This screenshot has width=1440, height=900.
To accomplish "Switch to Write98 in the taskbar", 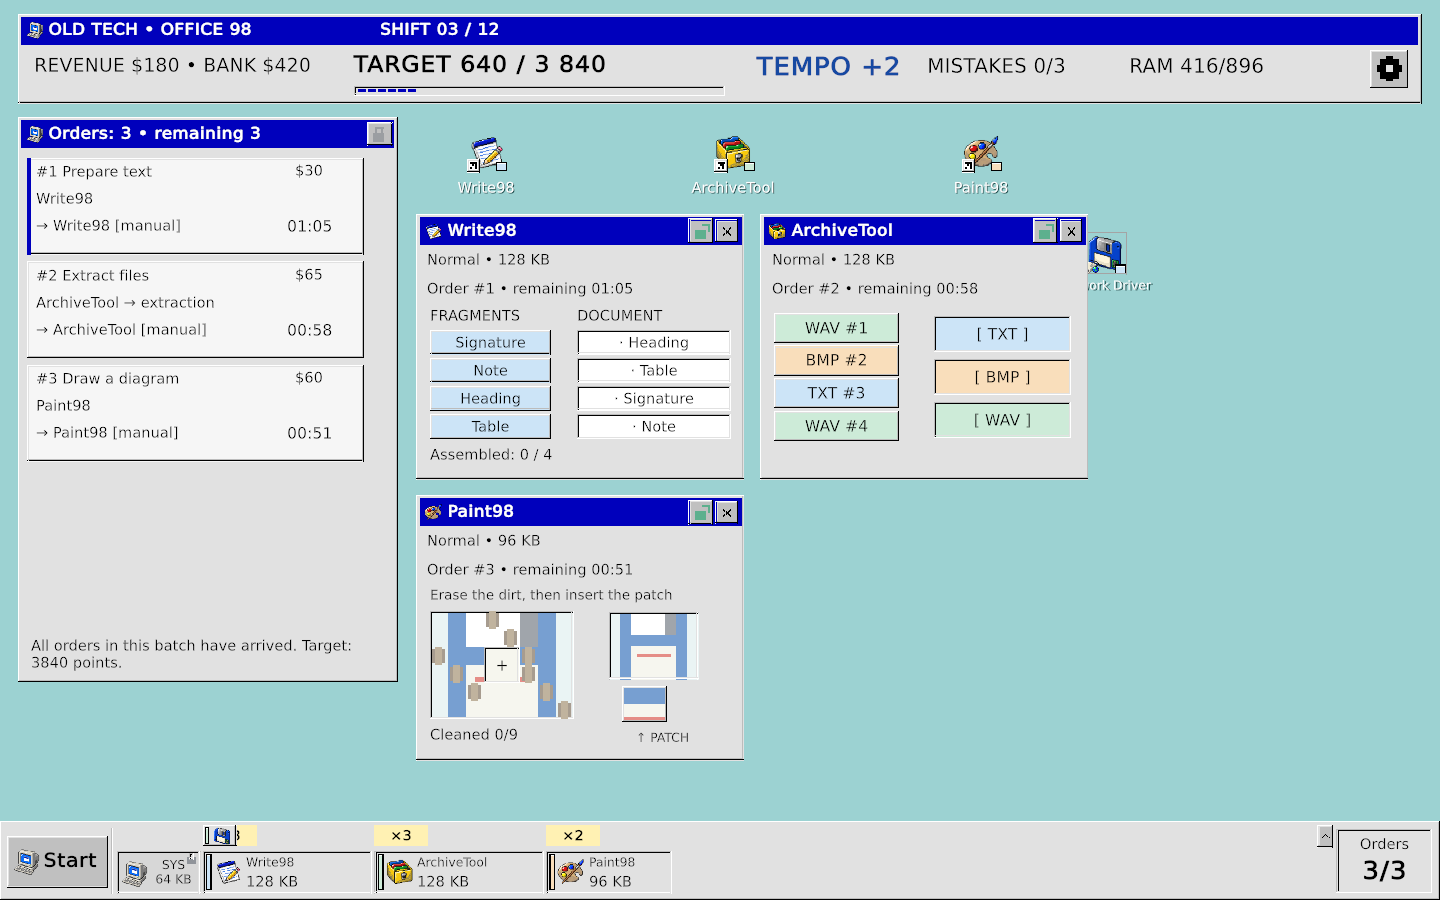I will pyautogui.click(x=288, y=871).
